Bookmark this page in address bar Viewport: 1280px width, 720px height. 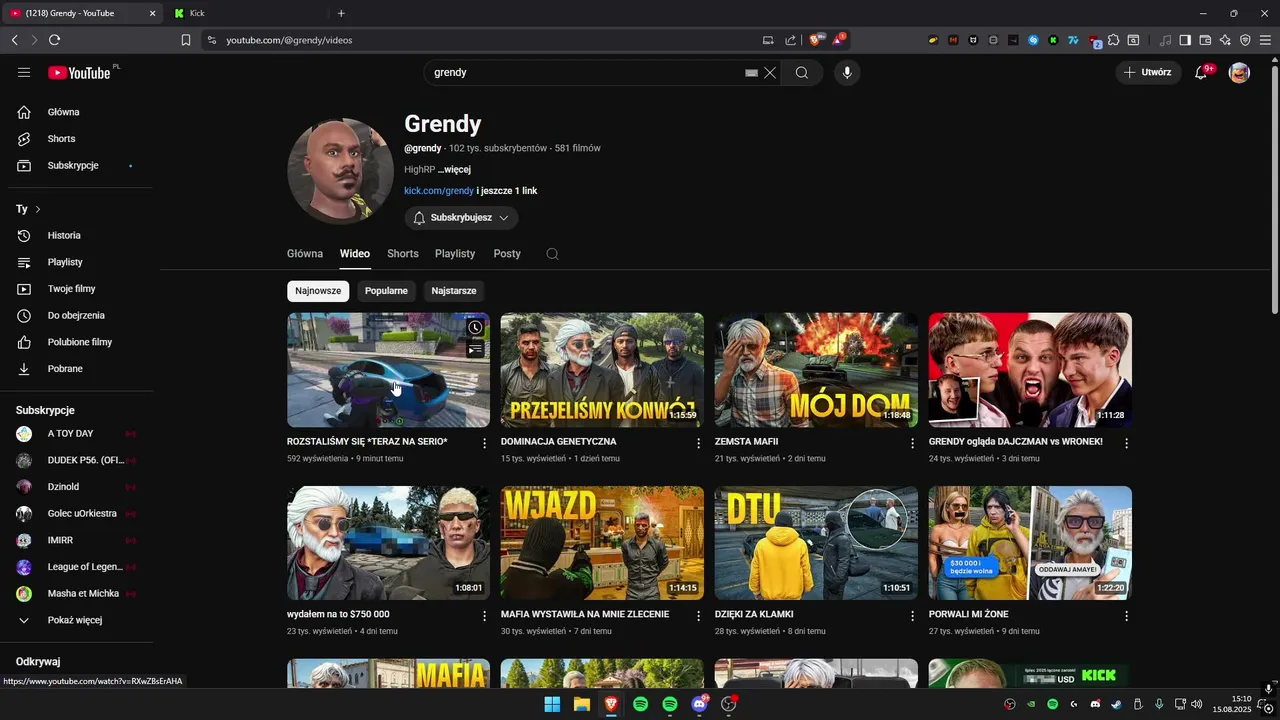[186, 40]
